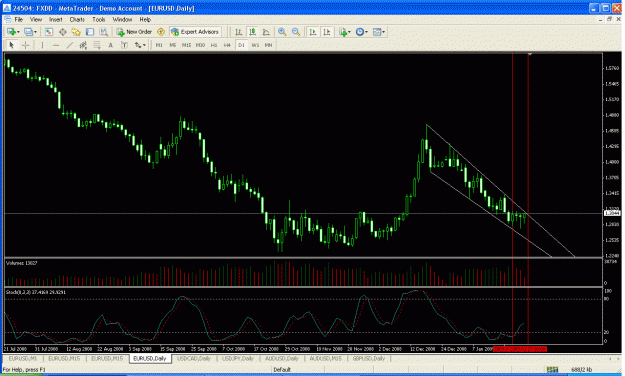
Task: Select the MN monthly timeframe button
Action: [x=269, y=45]
